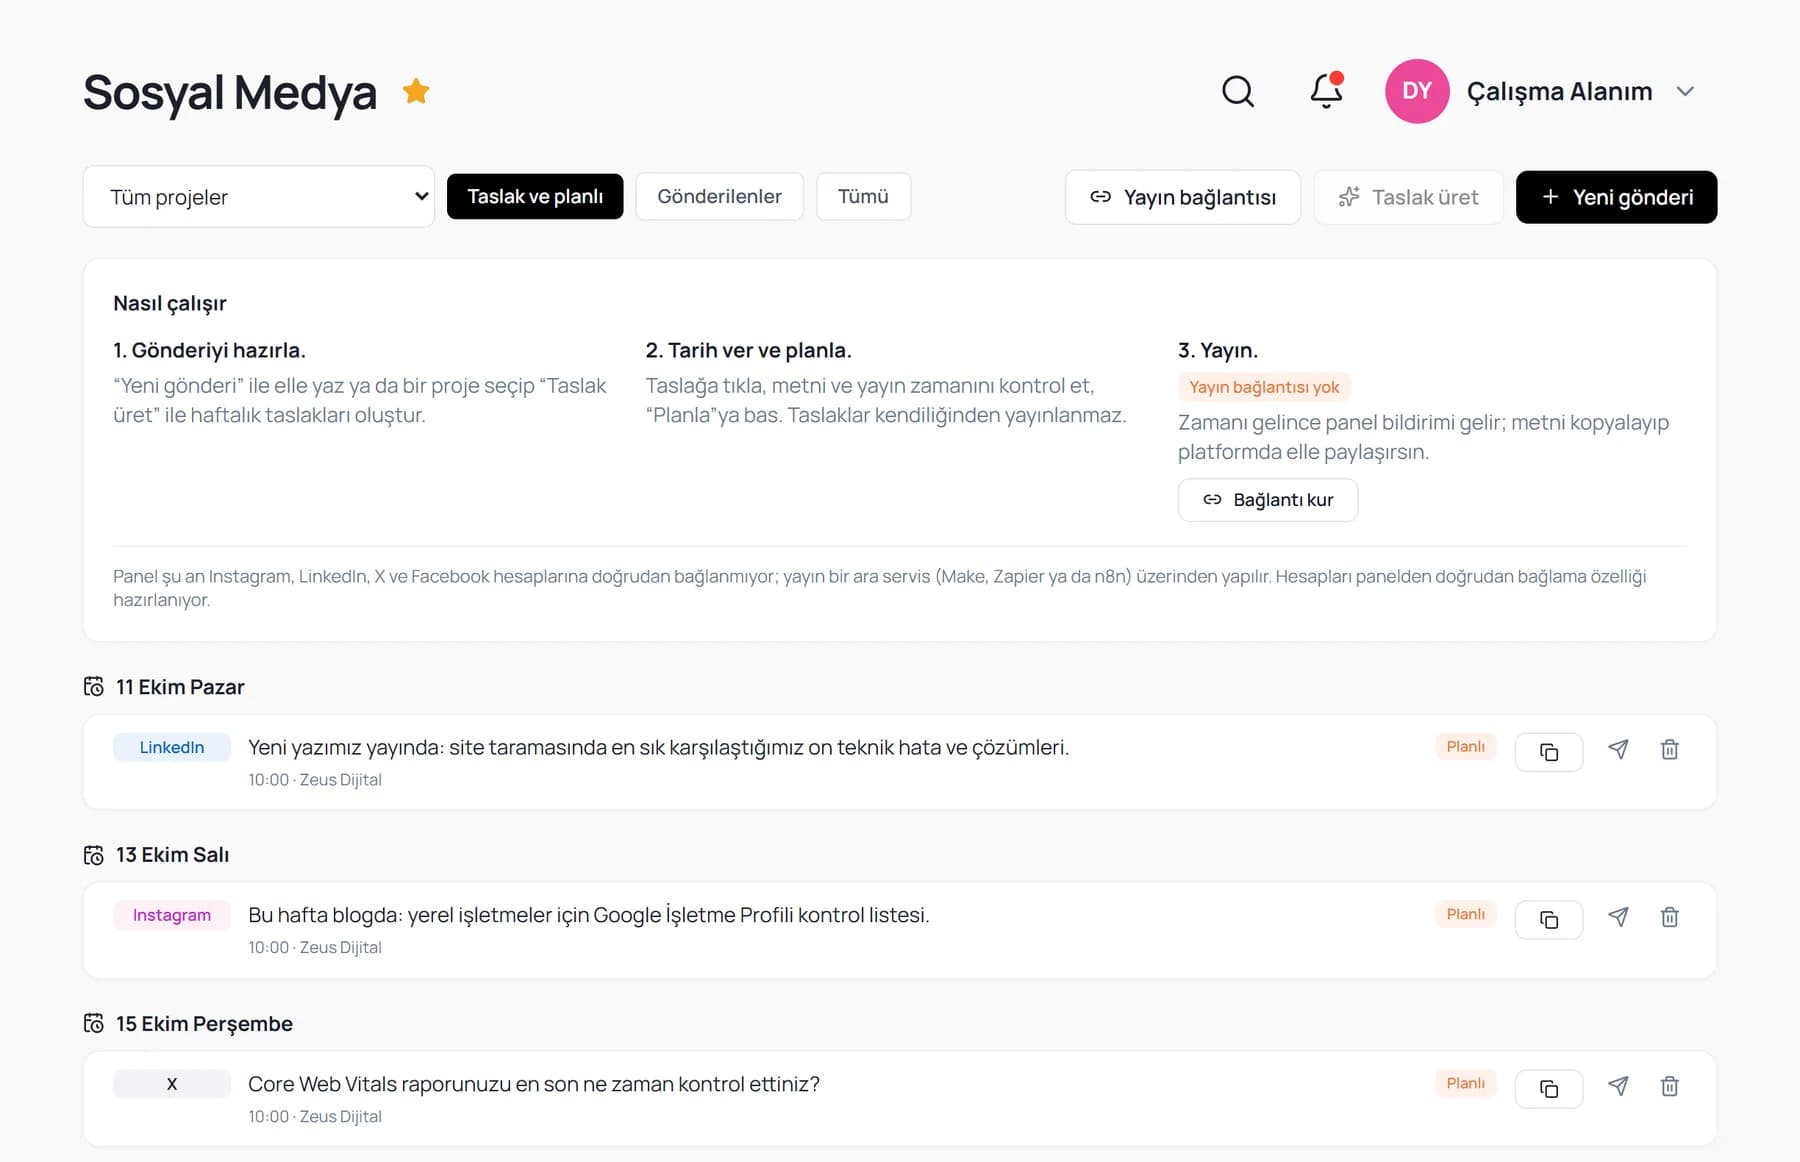Click calendar icon beside 15 Ekim Perşembe

[x=94, y=1024]
